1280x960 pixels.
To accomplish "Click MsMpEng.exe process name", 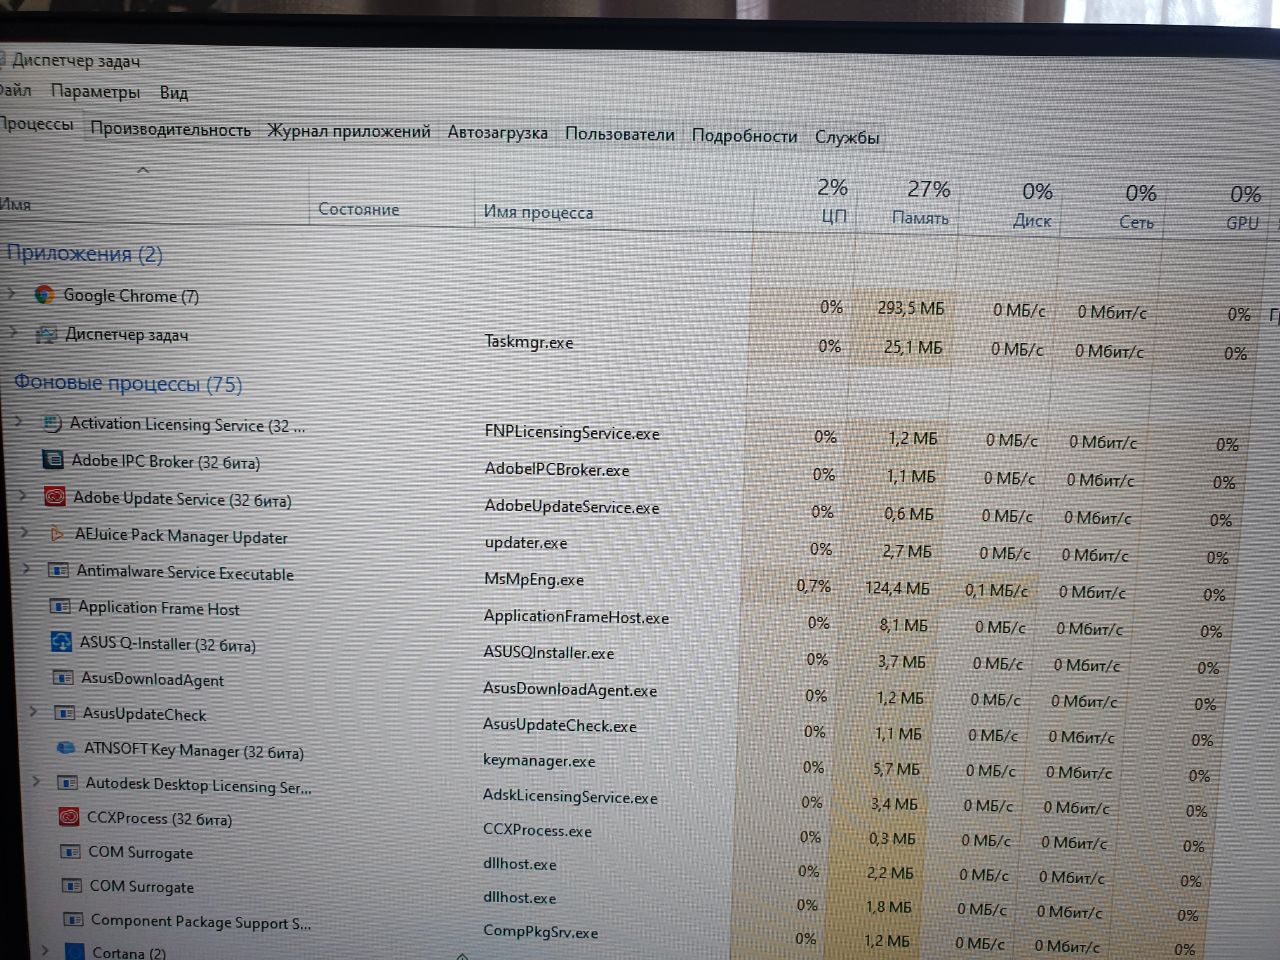I will [x=534, y=579].
